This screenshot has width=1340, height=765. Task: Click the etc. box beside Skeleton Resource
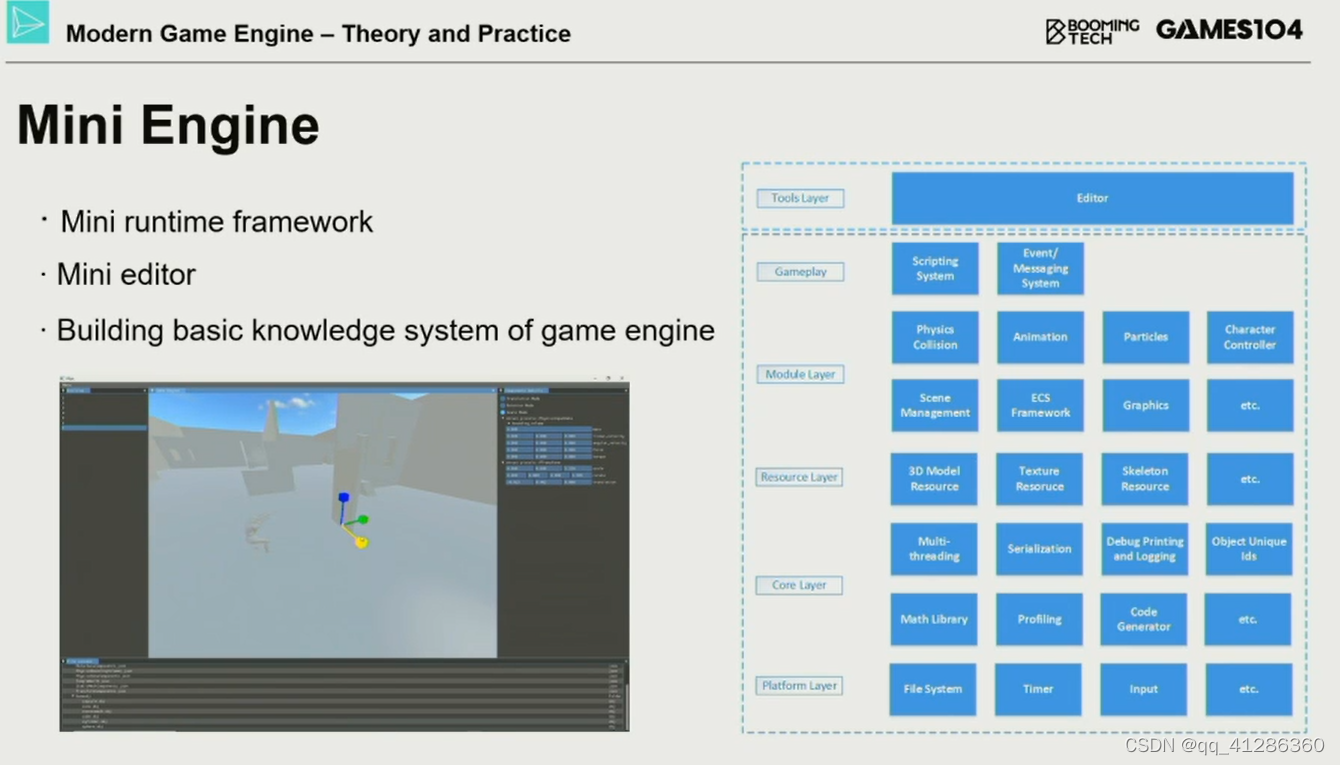[x=1249, y=478]
